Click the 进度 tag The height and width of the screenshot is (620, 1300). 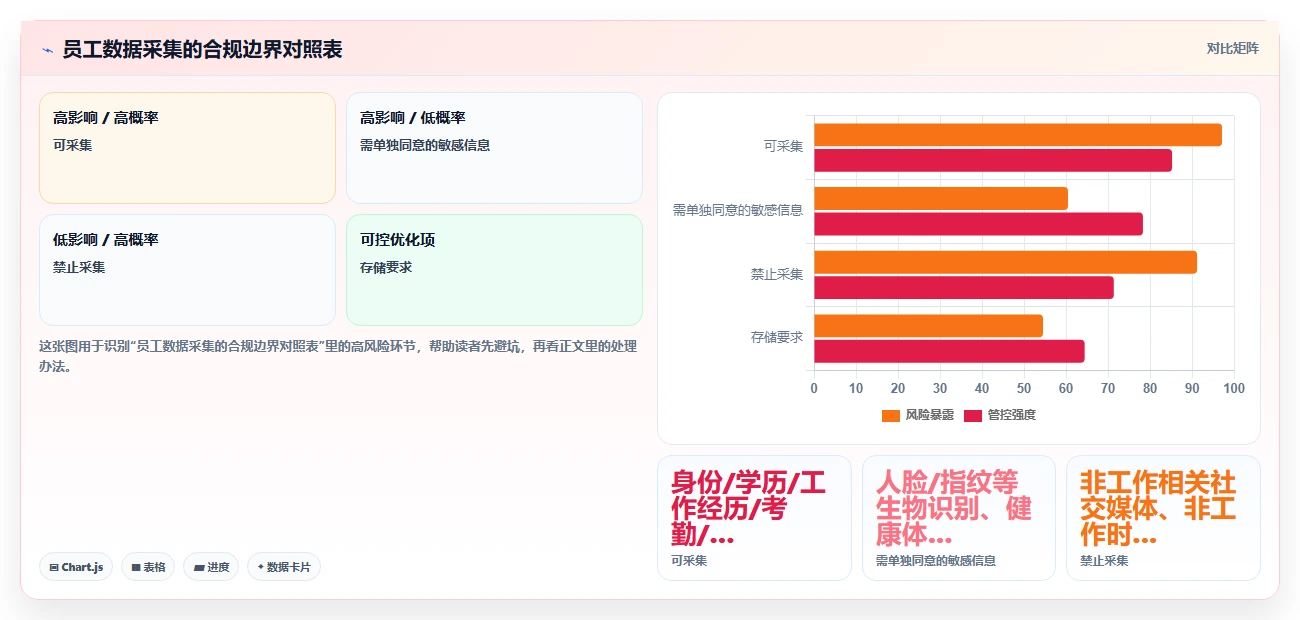(x=211, y=567)
